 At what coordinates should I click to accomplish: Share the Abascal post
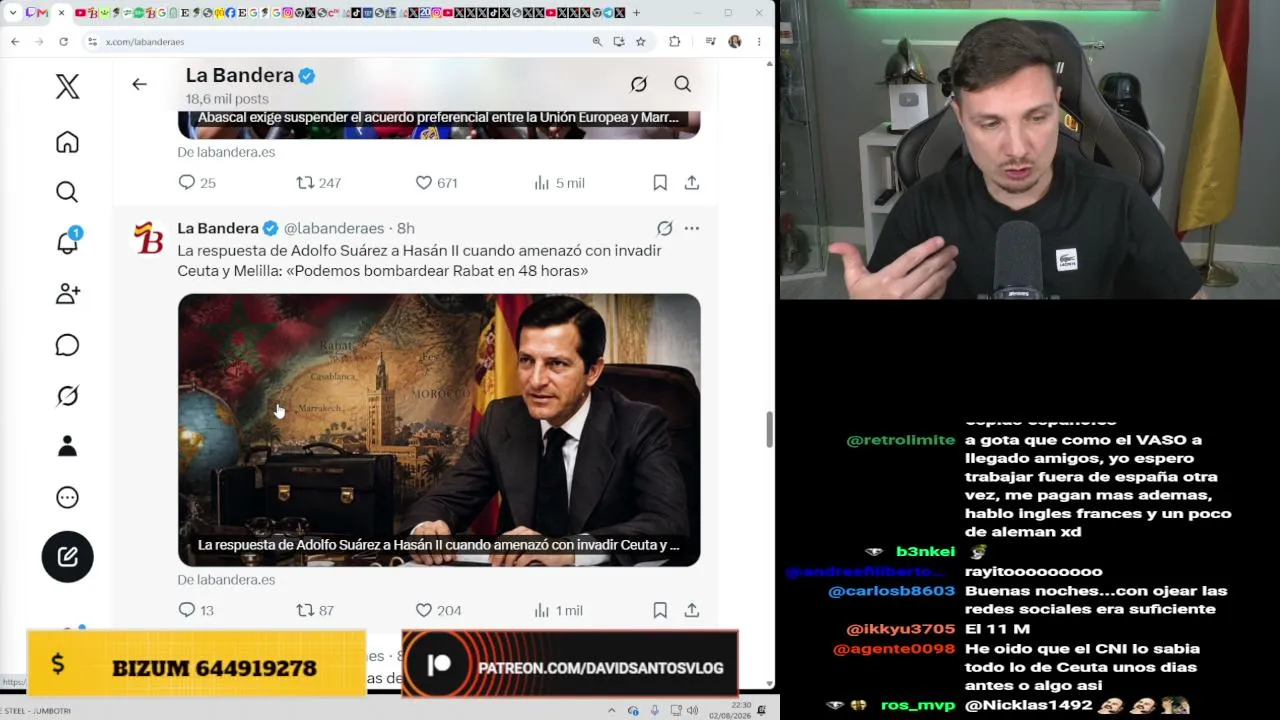pyautogui.click(x=691, y=183)
